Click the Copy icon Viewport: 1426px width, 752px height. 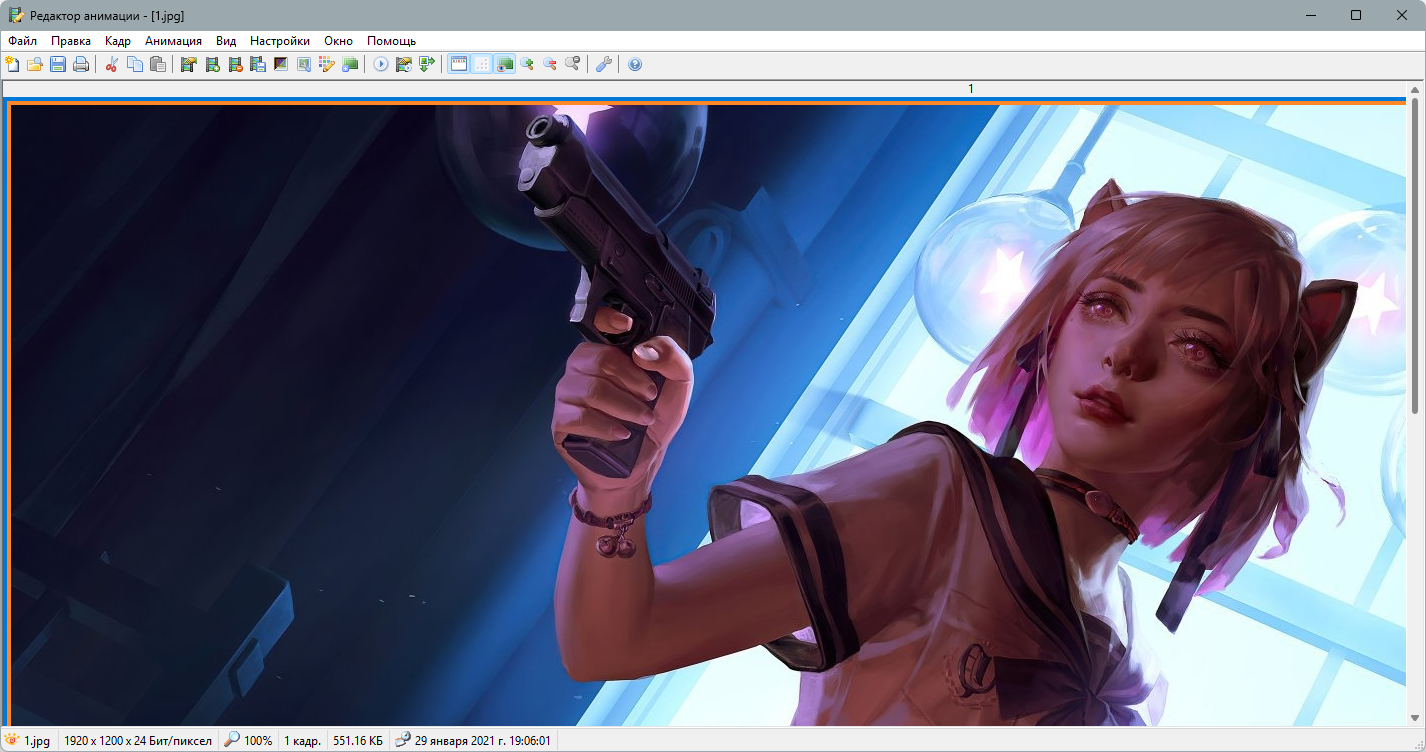135,64
